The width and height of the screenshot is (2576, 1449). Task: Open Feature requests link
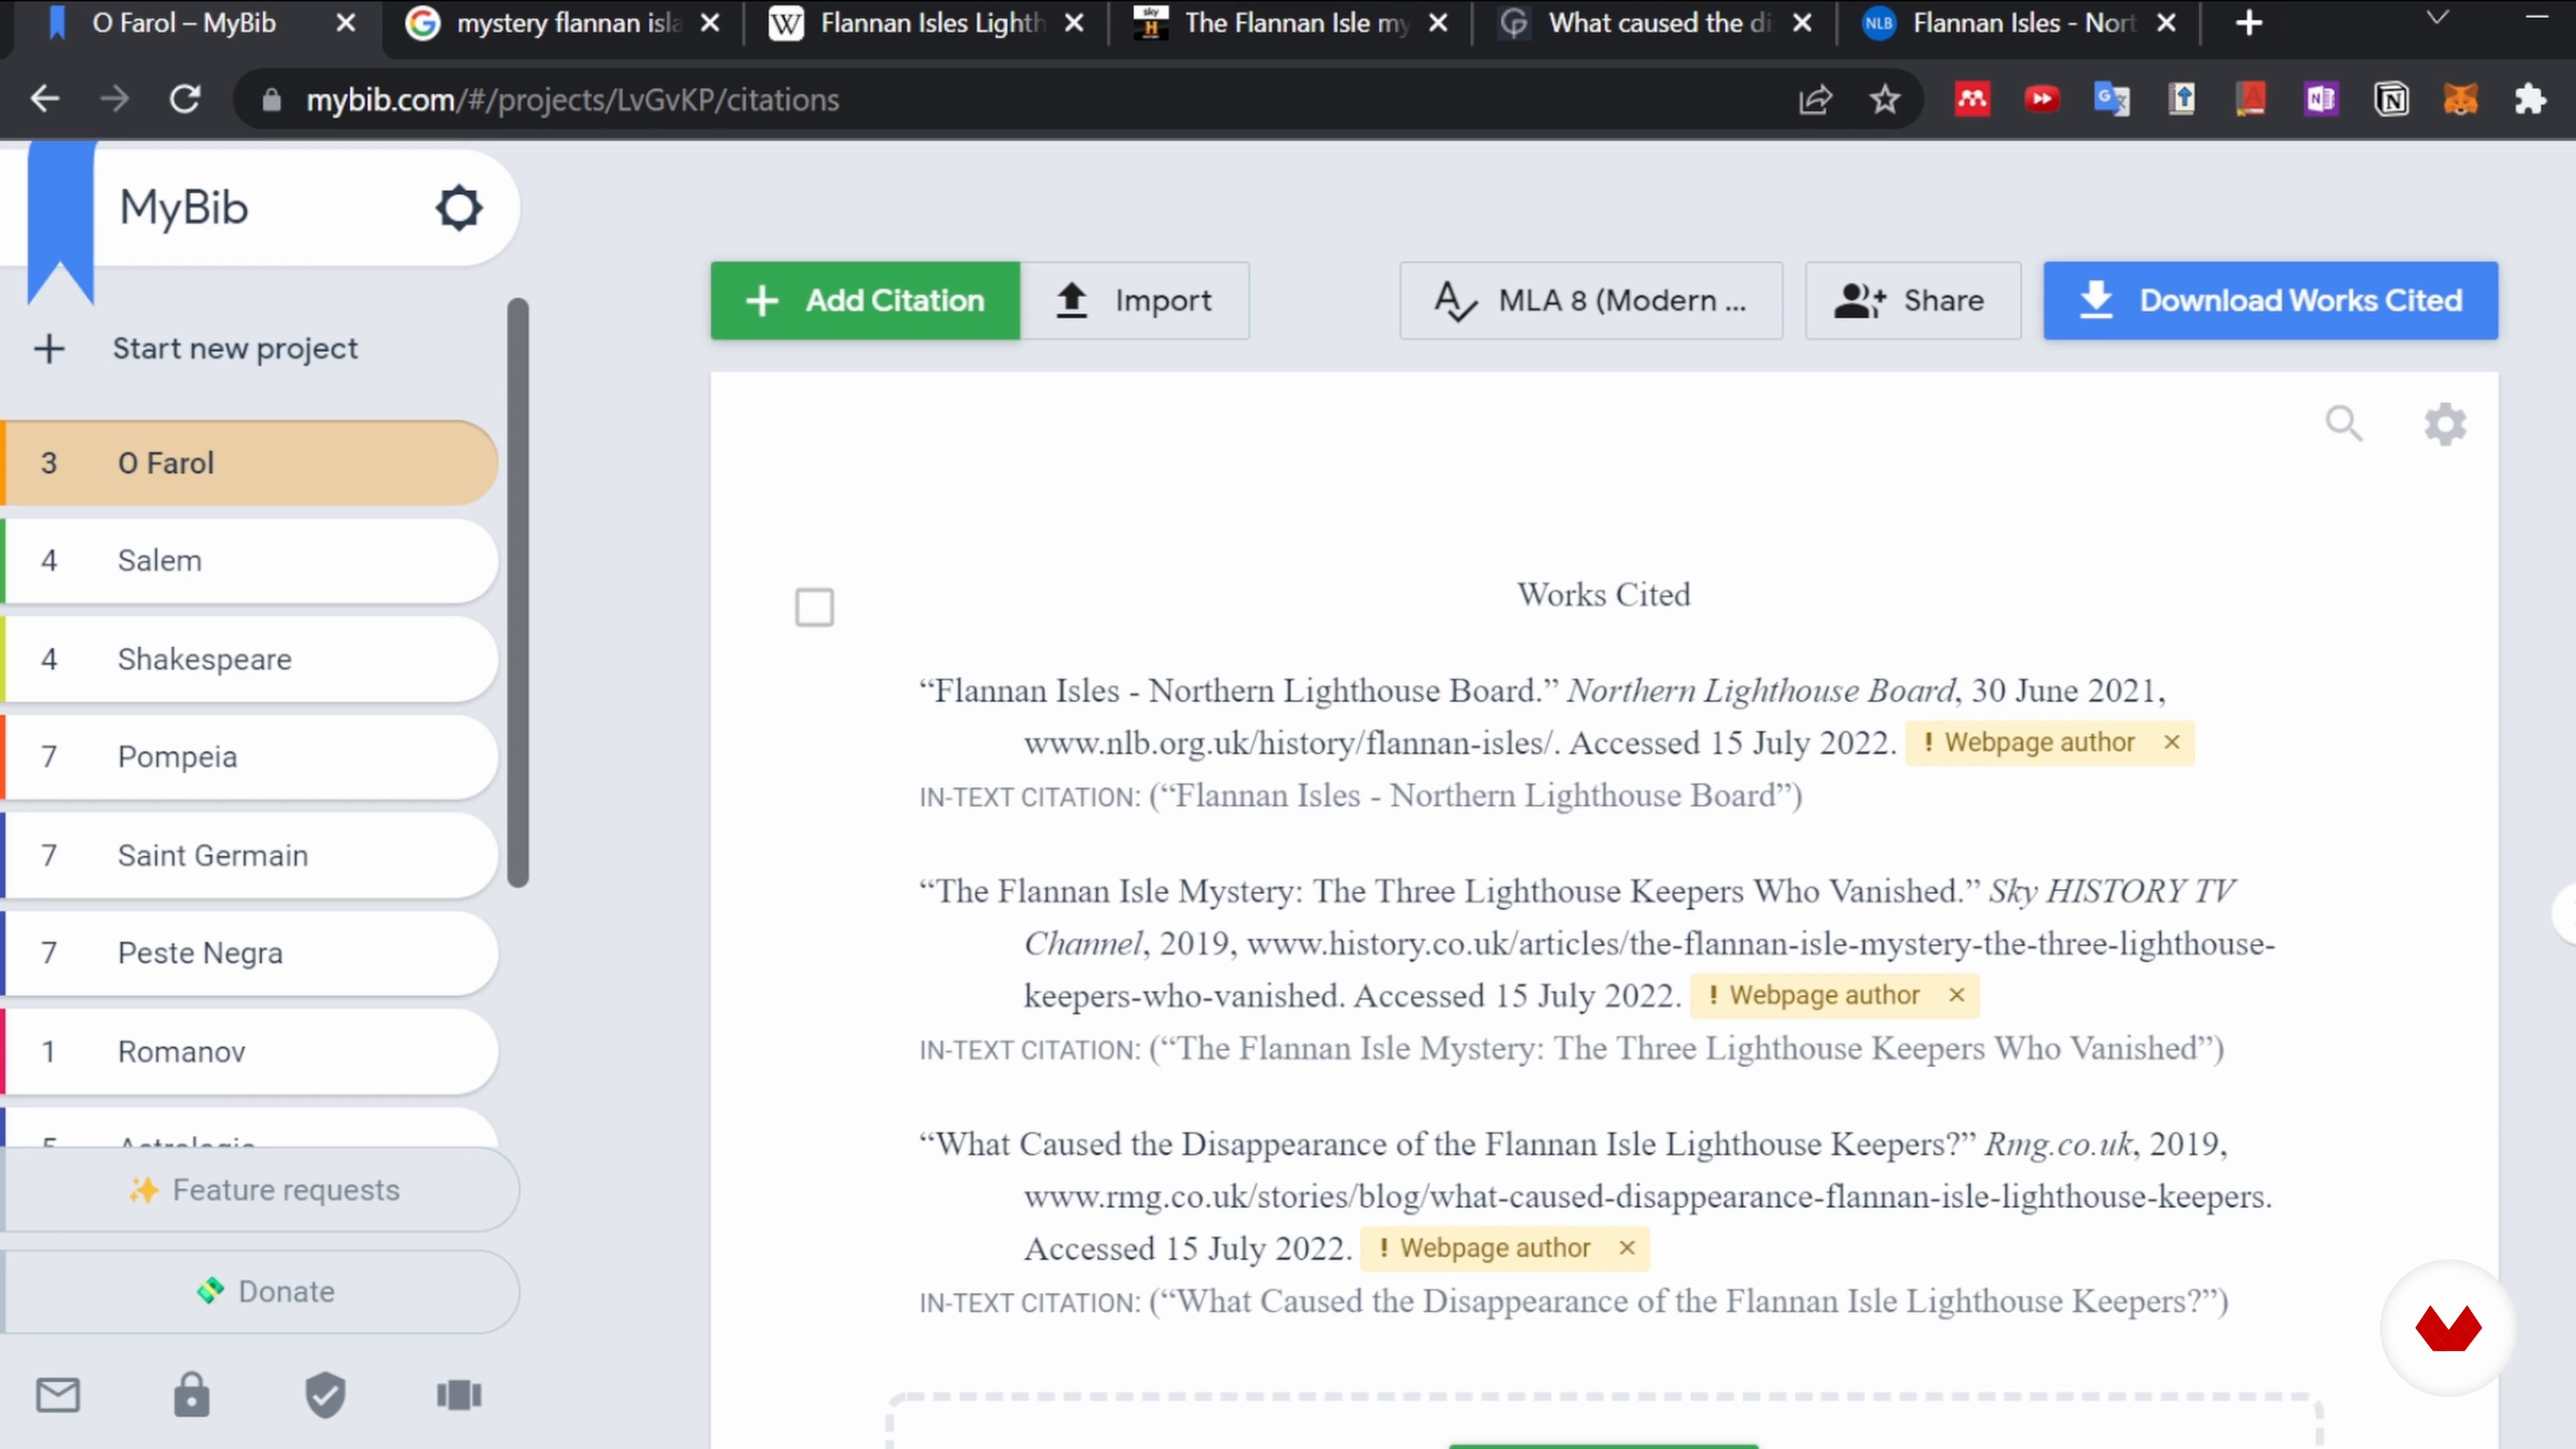pos(262,1190)
